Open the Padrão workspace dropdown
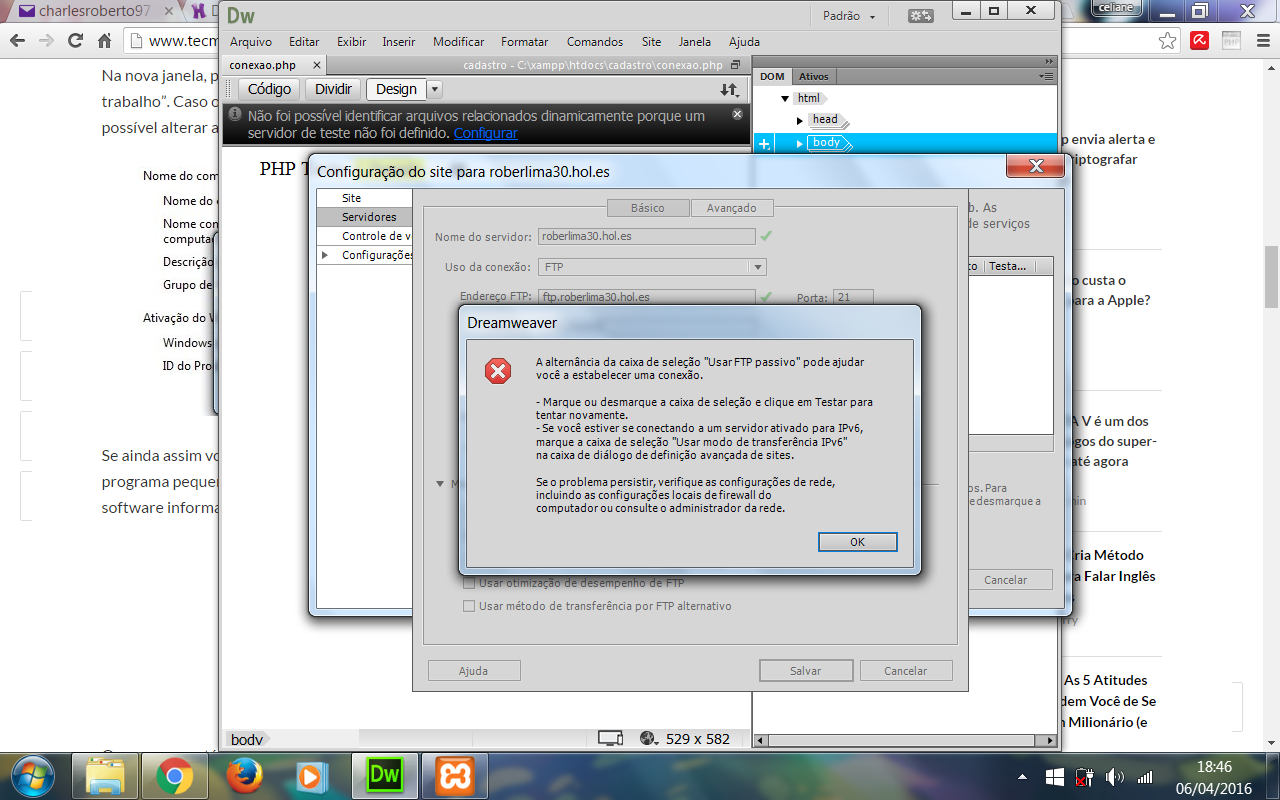 coord(849,16)
